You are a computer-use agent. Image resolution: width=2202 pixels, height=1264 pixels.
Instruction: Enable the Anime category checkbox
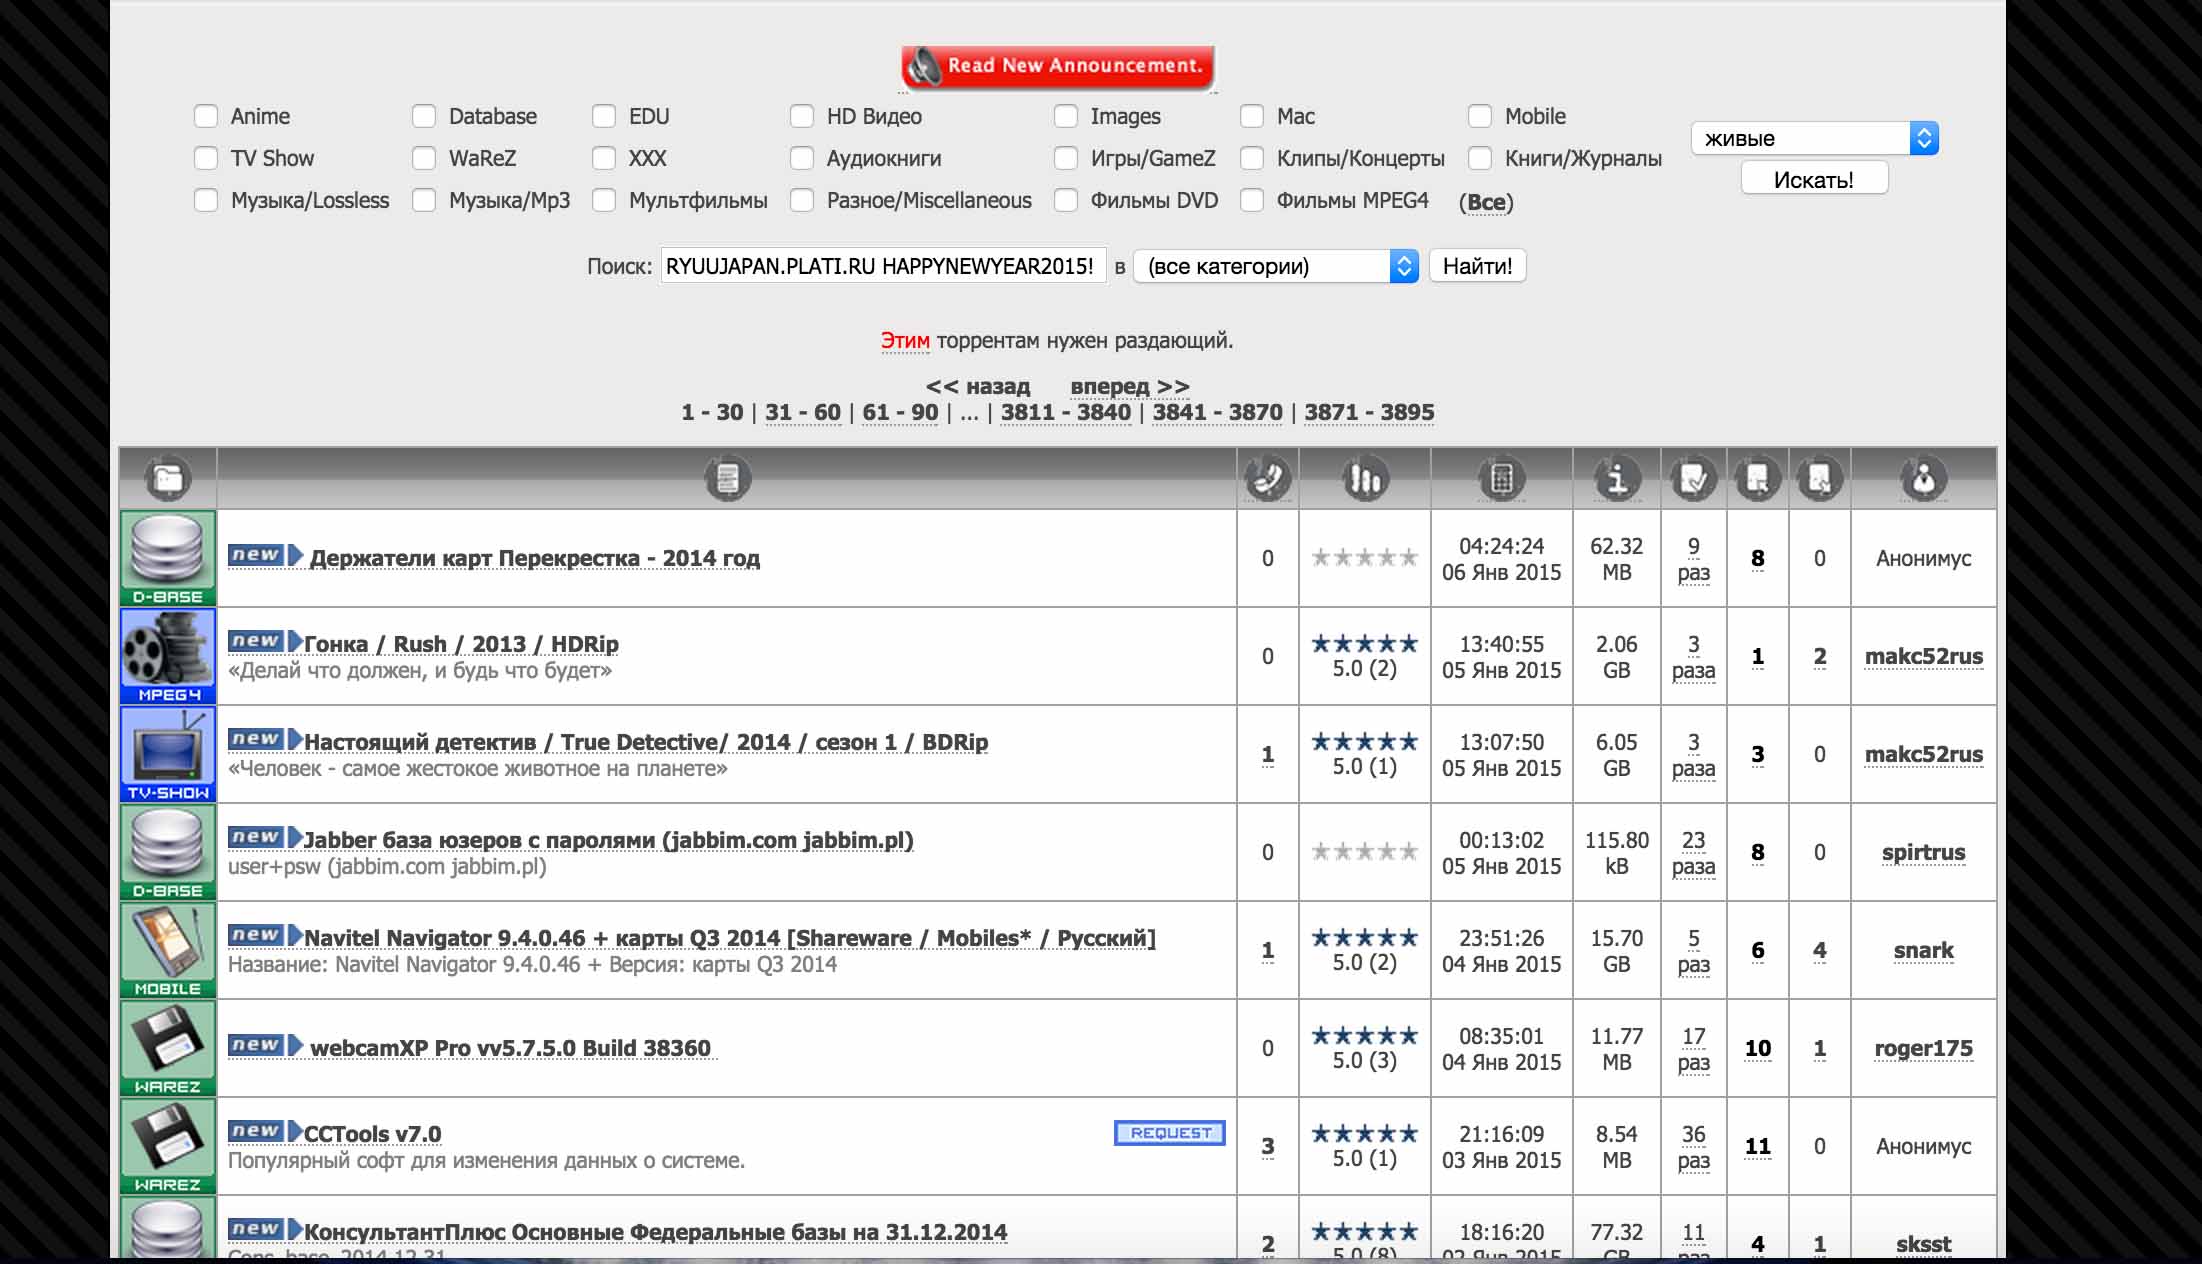206,116
